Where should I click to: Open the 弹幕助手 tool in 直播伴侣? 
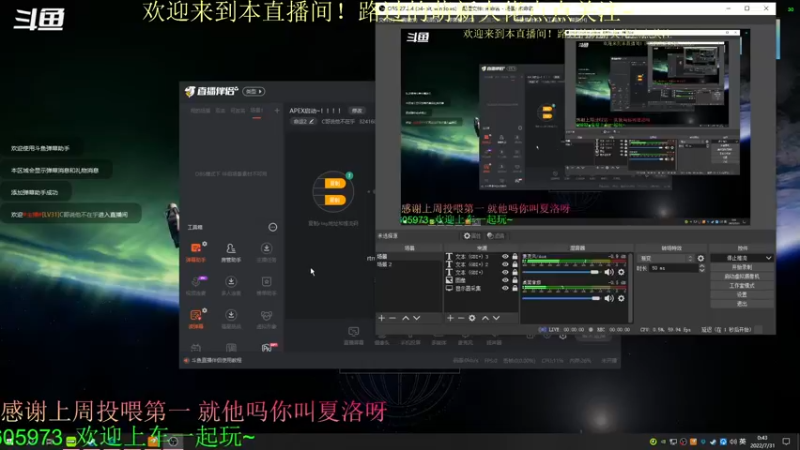pos(195,252)
